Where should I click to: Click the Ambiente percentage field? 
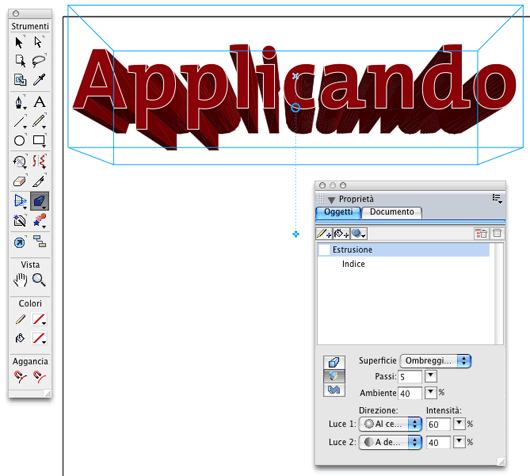click(410, 393)
